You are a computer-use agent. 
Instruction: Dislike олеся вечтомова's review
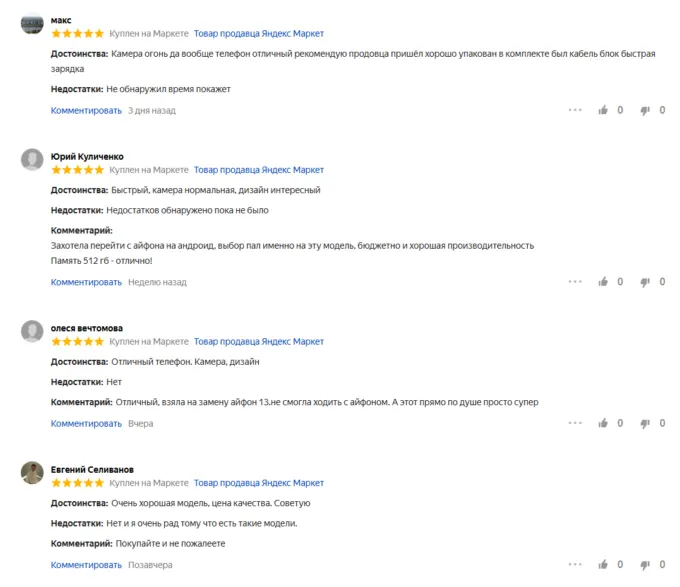click(x=645, y=424)
